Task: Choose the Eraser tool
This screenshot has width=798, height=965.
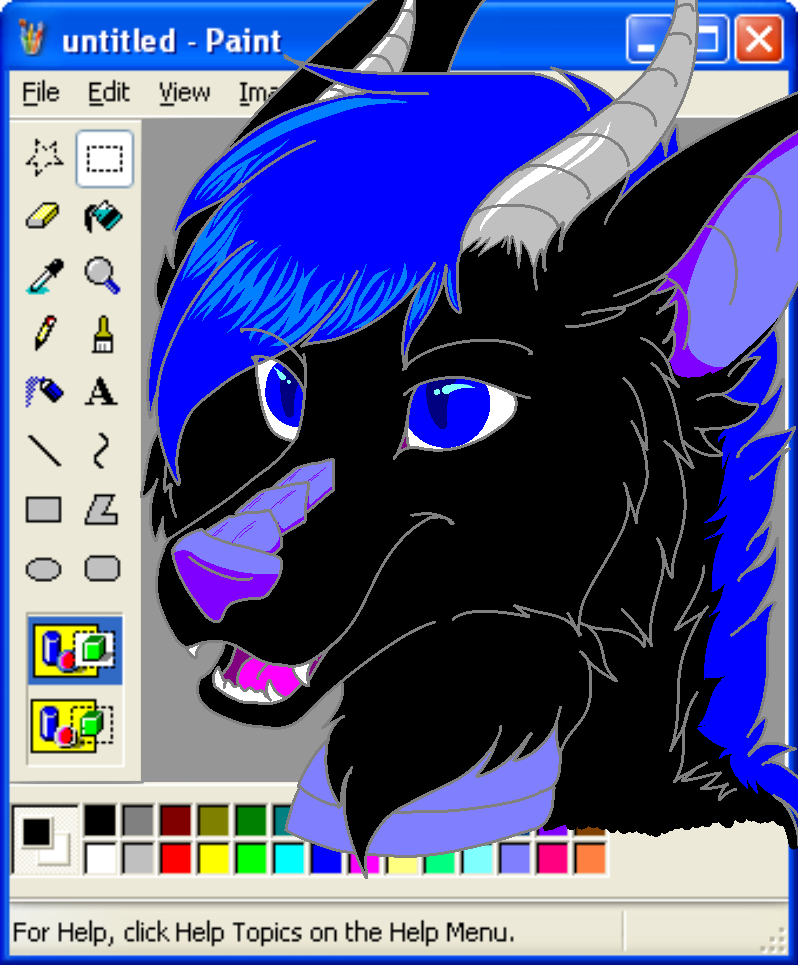Action: point(44,217)
